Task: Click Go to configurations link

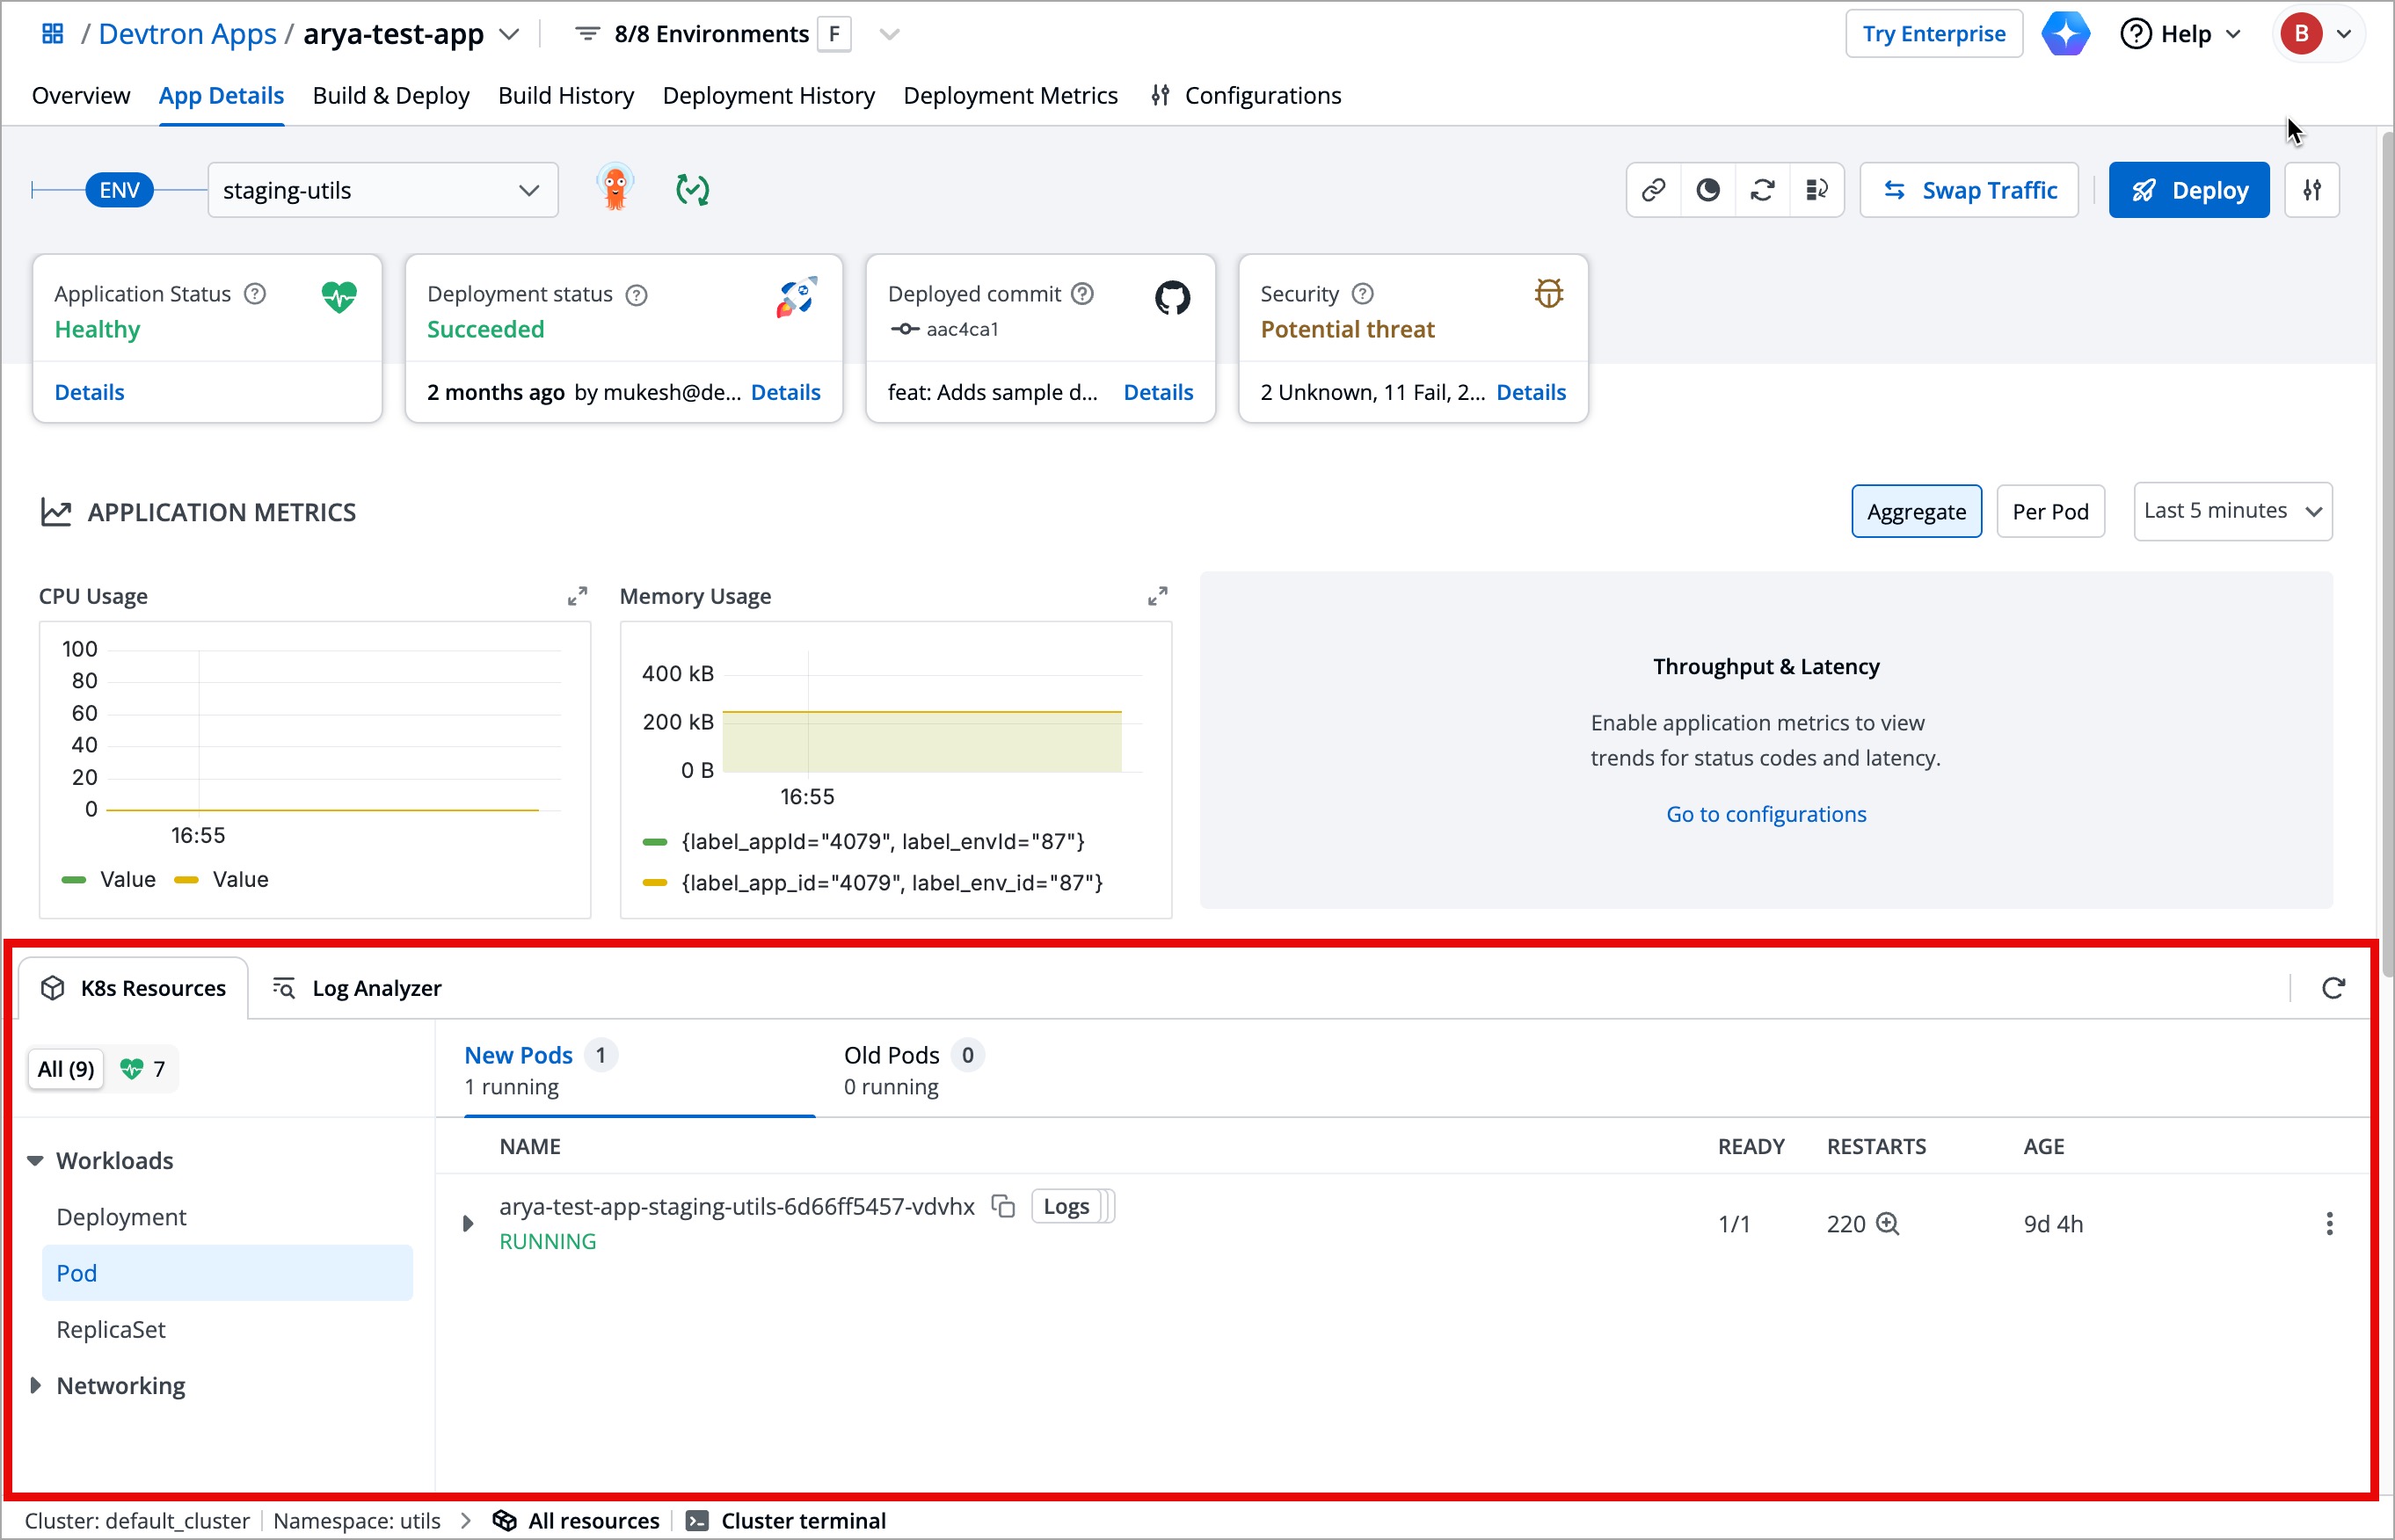Action: point(1765,814)
